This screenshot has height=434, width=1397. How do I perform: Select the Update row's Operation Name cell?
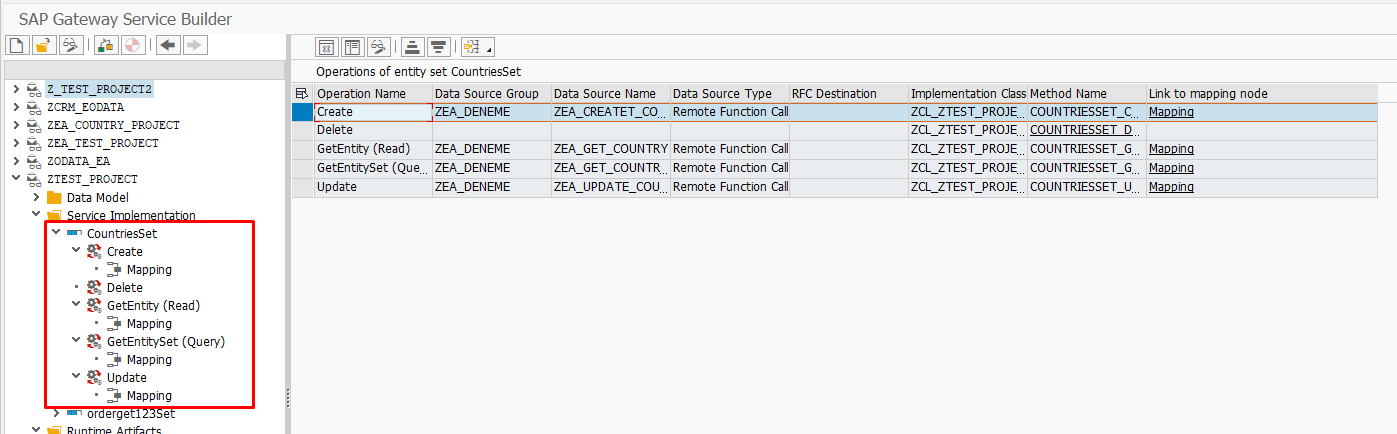372,187
